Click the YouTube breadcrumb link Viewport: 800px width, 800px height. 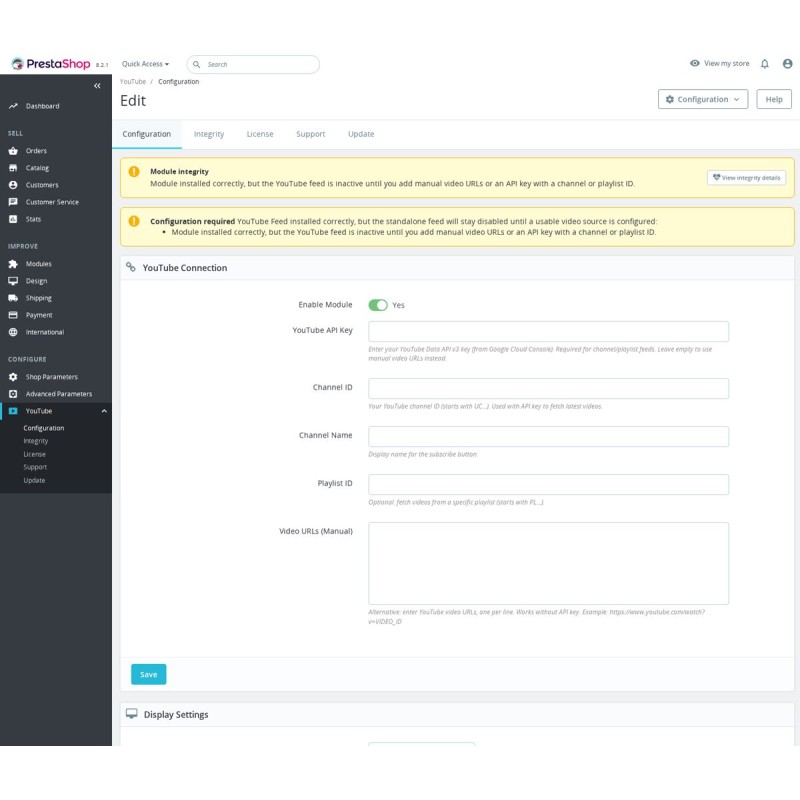(x=133, y=82)
